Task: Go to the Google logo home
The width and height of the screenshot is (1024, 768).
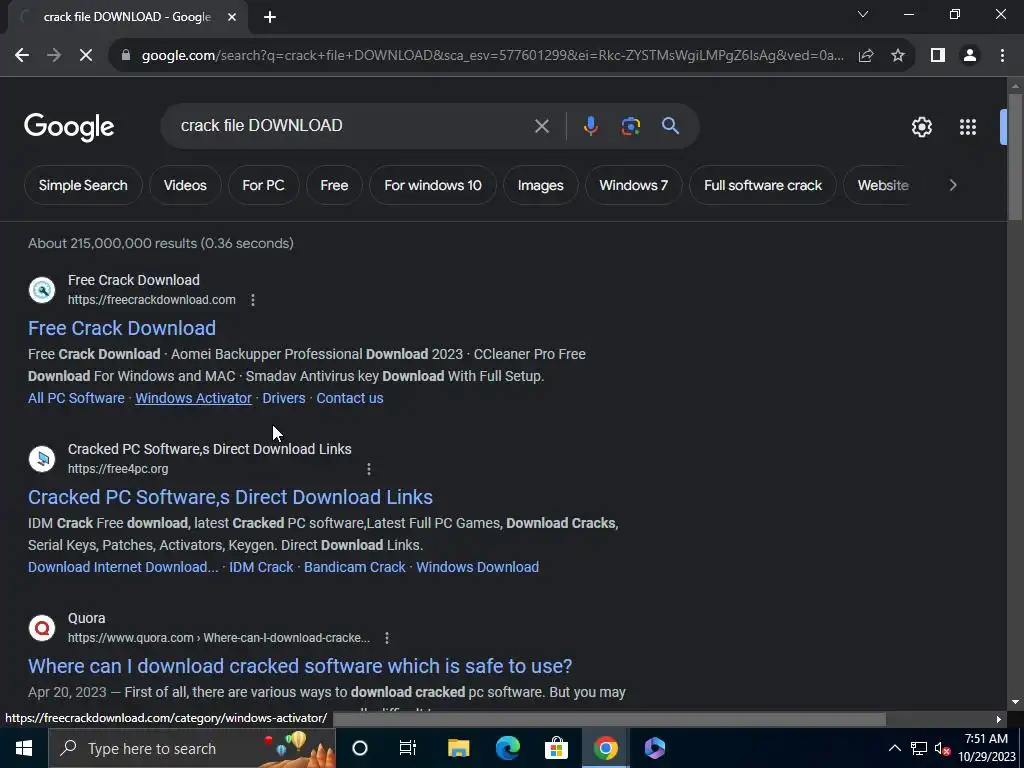Action: point(69,127)
